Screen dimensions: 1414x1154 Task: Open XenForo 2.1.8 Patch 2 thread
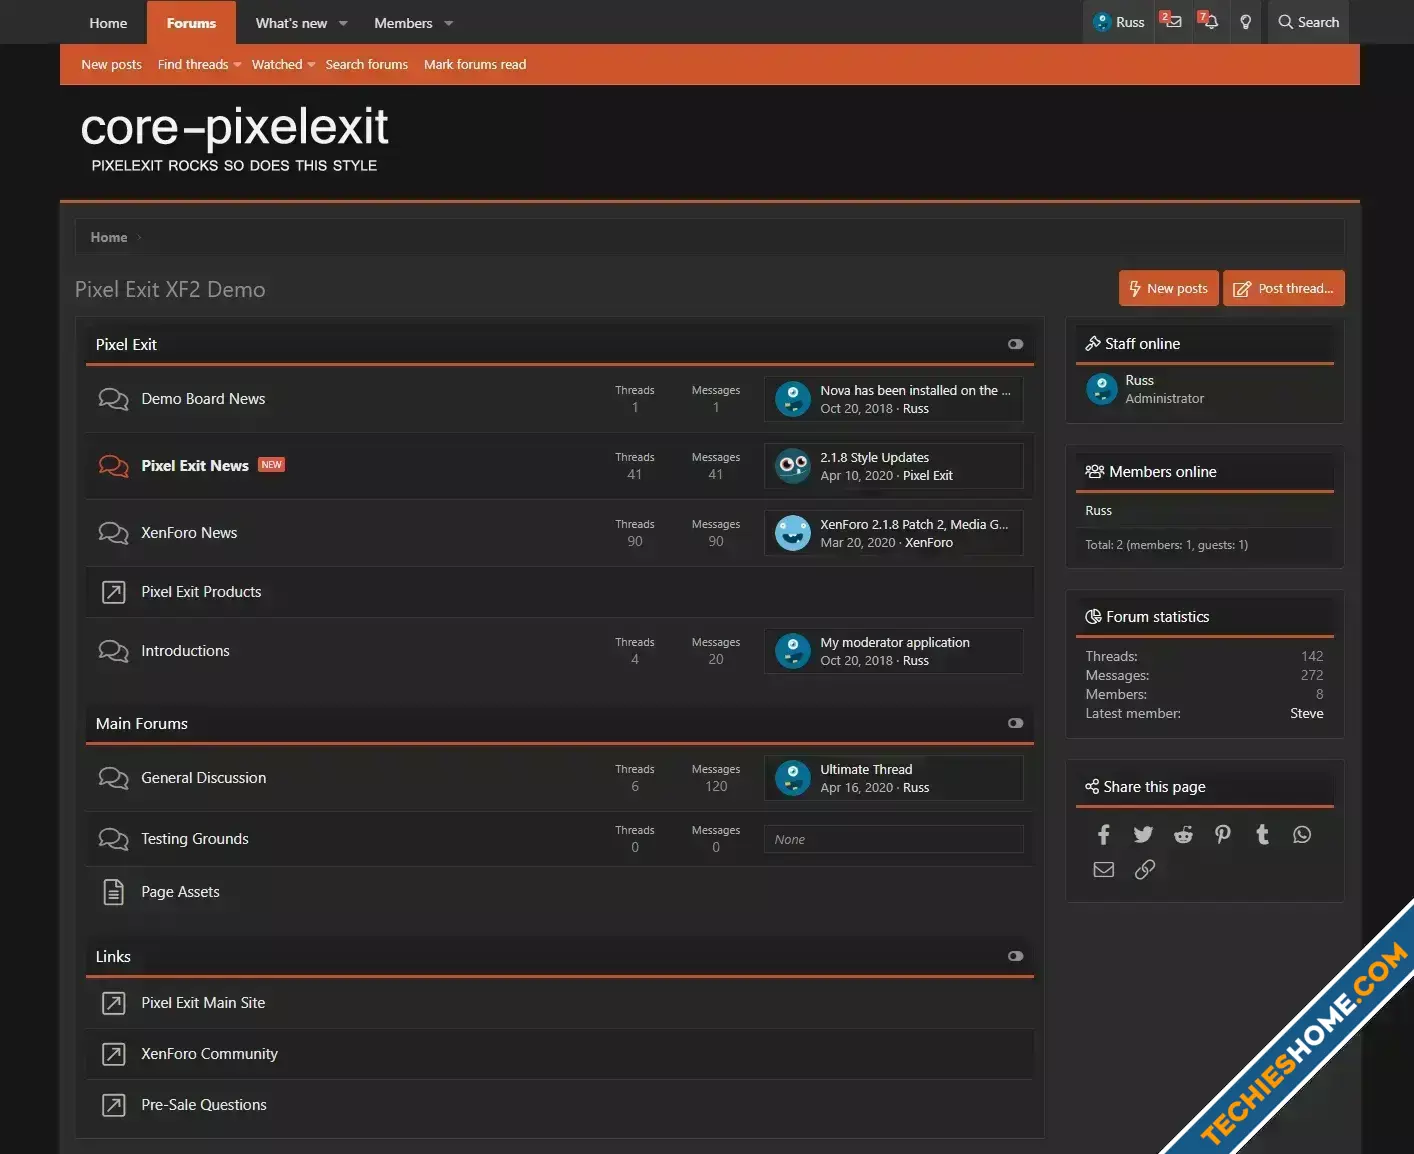pyautogui.click(x=914, y=524)
